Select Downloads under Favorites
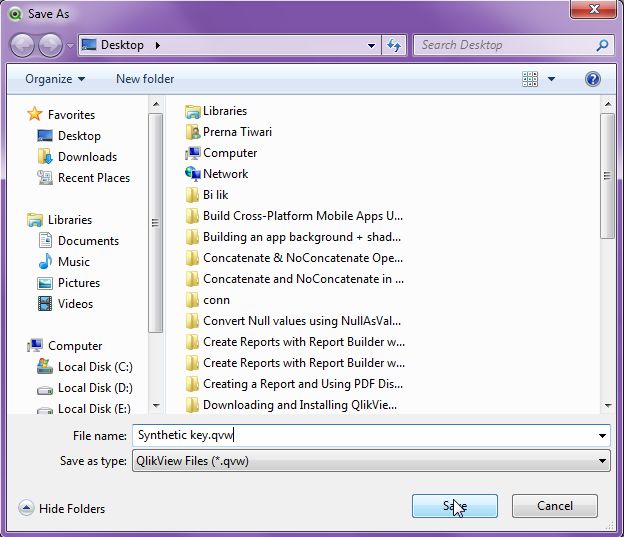624x537 pixels. tap(77, 157)
